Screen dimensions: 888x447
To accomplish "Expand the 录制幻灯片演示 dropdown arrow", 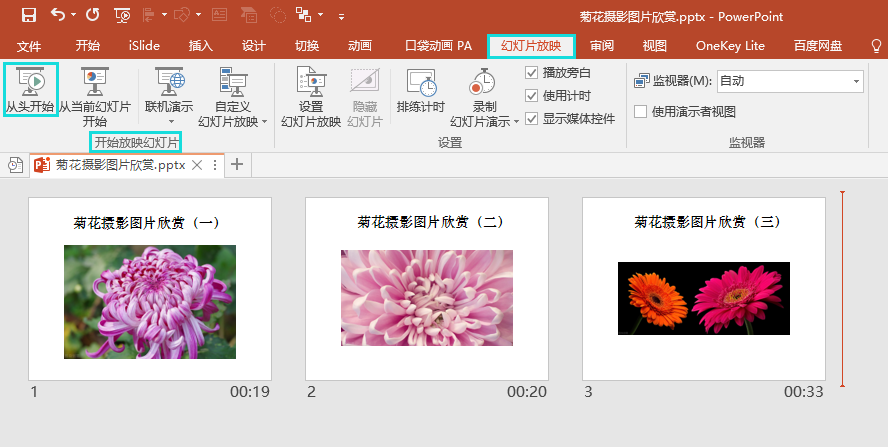I will (x=516, y=122).
